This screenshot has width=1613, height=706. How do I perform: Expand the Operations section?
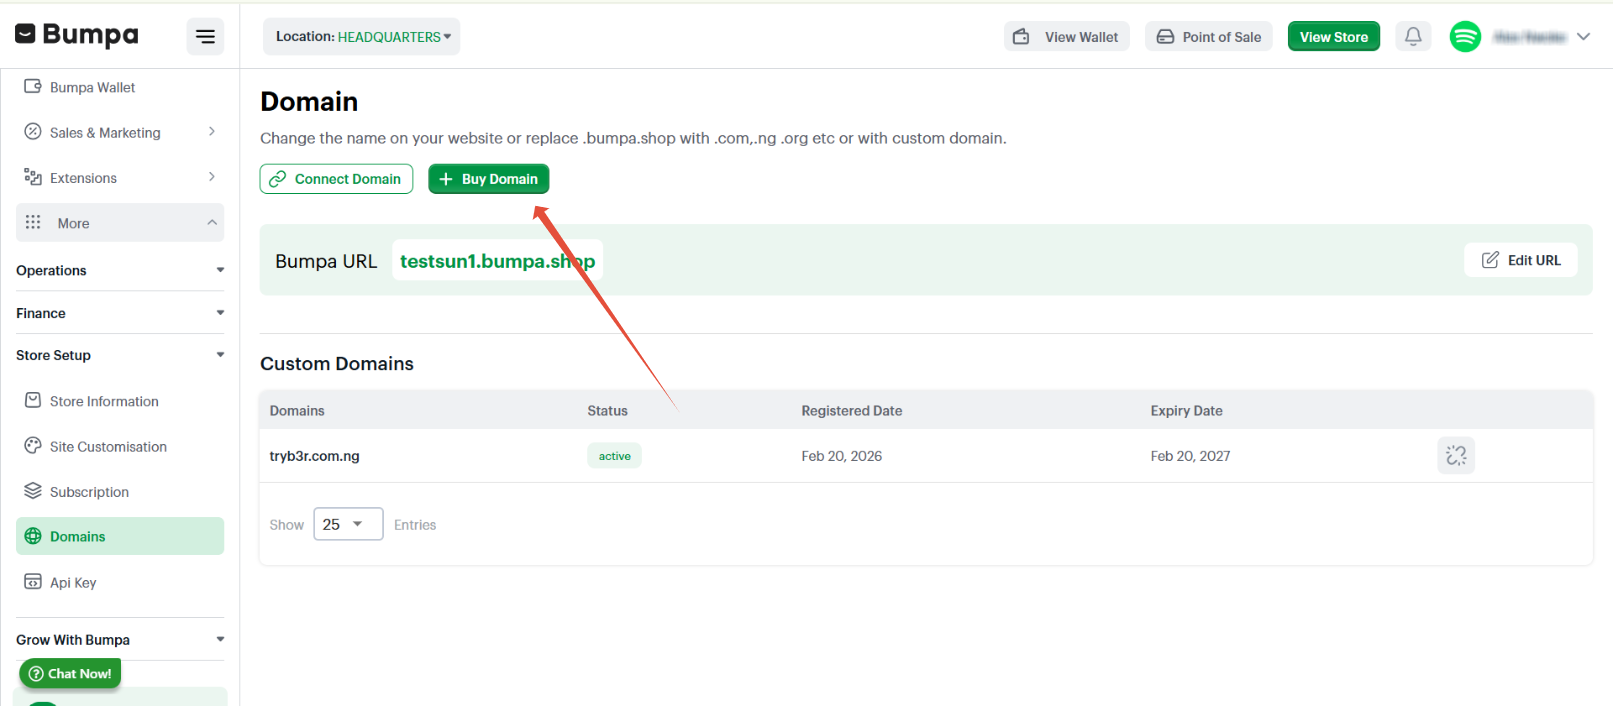[x=120, y=270]
